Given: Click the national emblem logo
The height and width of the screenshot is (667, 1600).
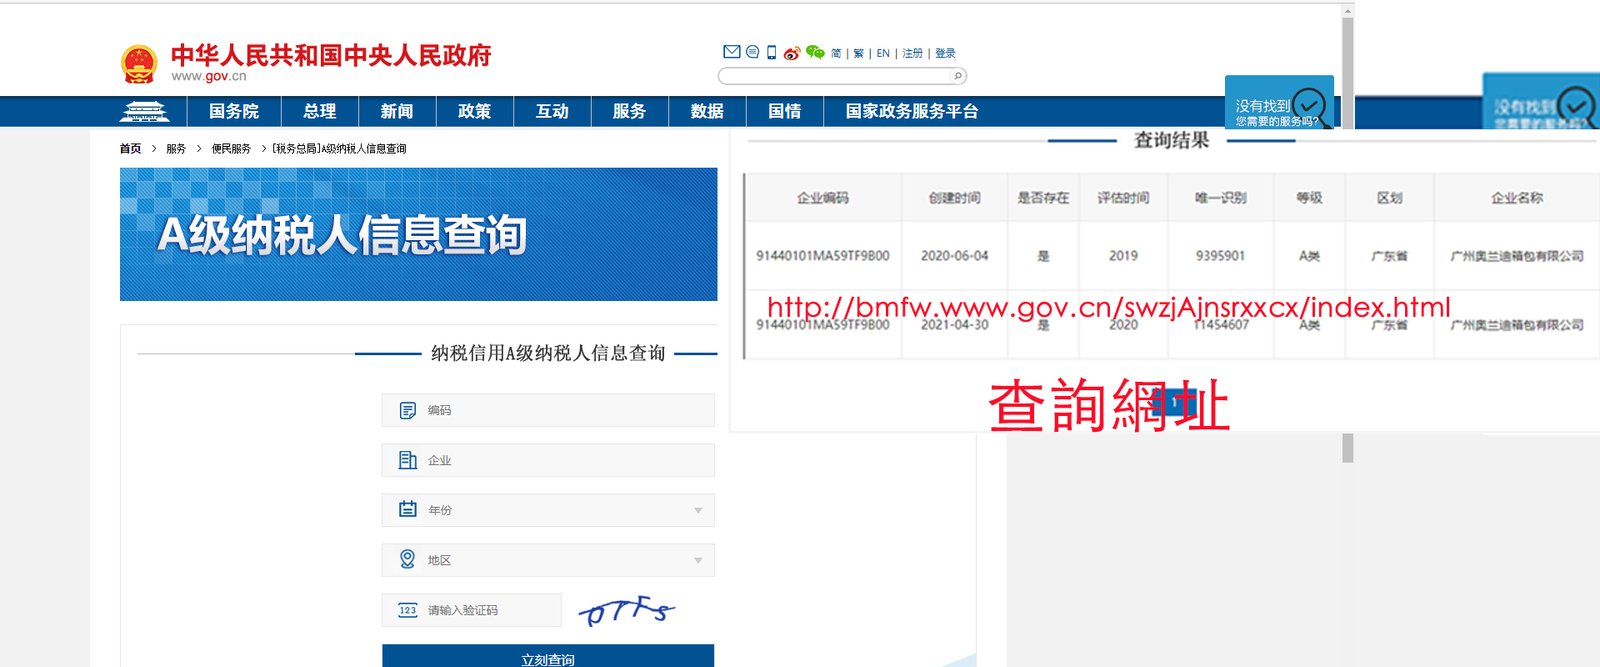Looking at the screenshot, I should [139, 63].
